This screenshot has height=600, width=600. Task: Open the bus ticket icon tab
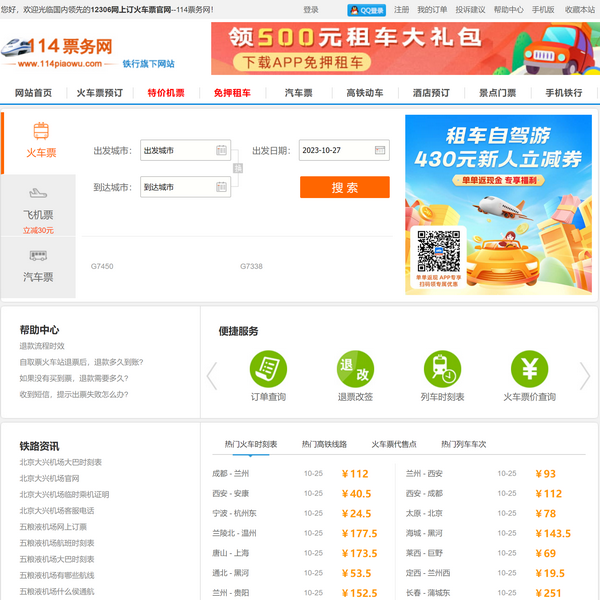(38, 256)
